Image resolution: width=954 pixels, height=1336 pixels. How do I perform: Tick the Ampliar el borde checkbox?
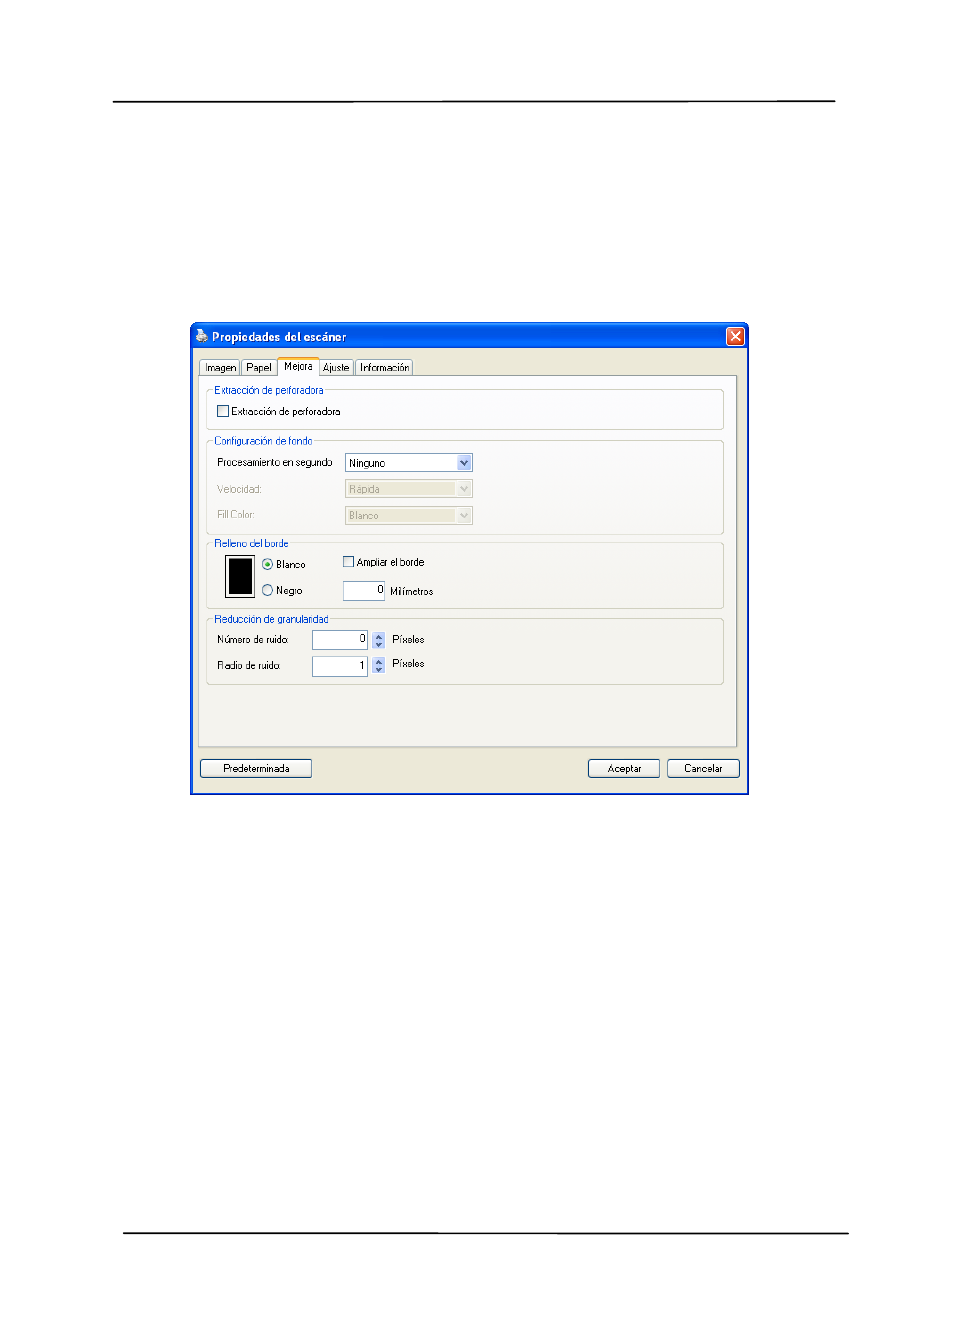[x=348, y=562]
